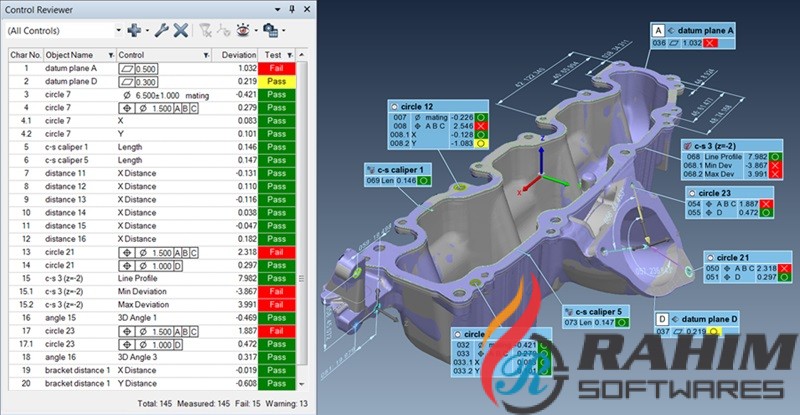This screenshot has height=415, width=800.
Task: Click the c-s caliper 5 callout title
Action: [598, 312]
